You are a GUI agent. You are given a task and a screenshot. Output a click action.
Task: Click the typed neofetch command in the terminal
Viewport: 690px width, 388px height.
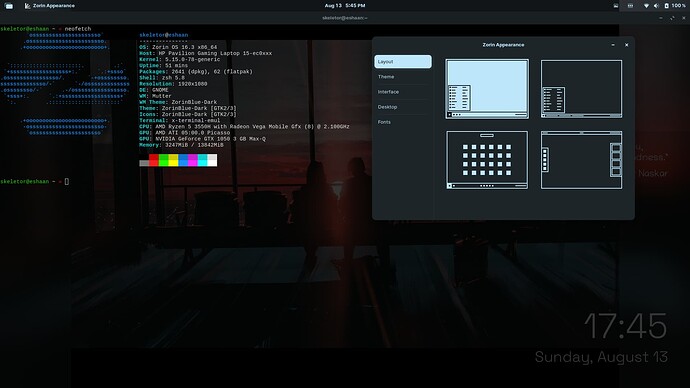78,29
